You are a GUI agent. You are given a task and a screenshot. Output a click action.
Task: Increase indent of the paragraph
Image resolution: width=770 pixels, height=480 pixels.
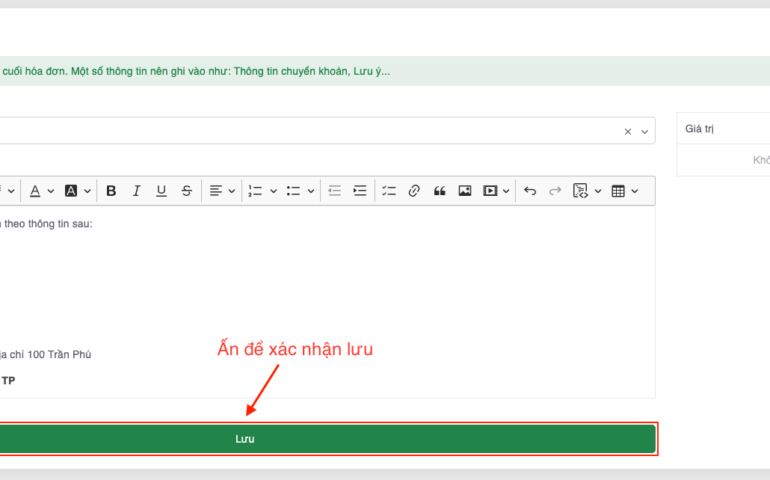[360, 191]
